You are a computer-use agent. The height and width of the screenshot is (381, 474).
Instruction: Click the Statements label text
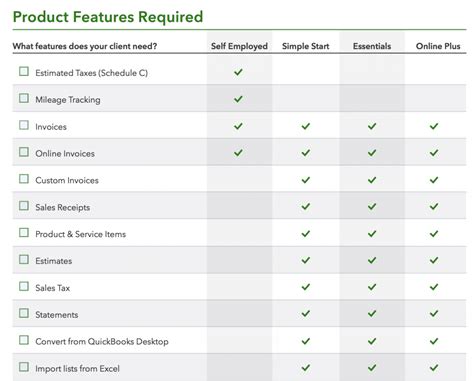pos(57,315)
